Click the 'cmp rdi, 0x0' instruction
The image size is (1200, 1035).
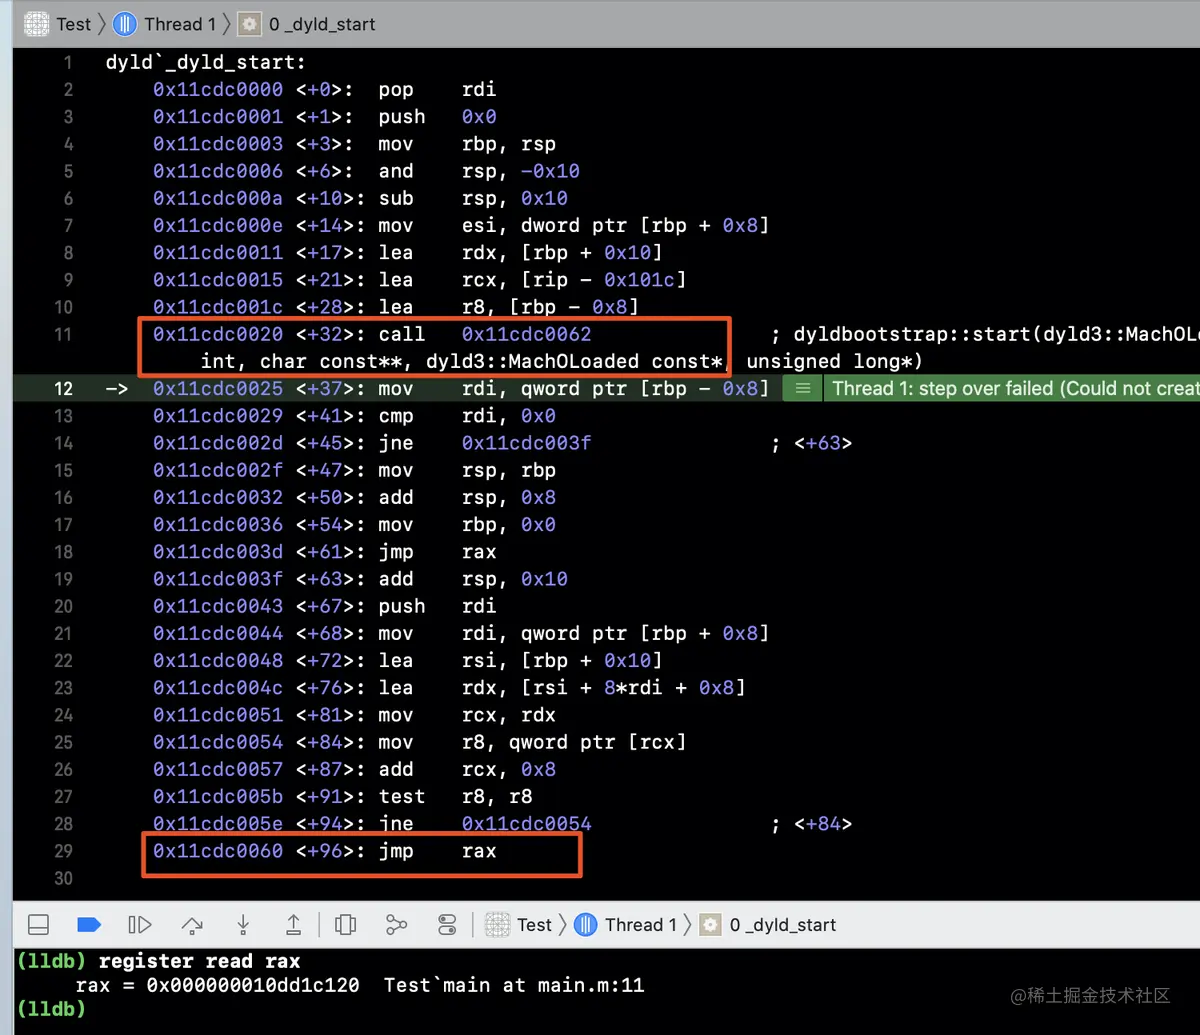tap(466, 416)
